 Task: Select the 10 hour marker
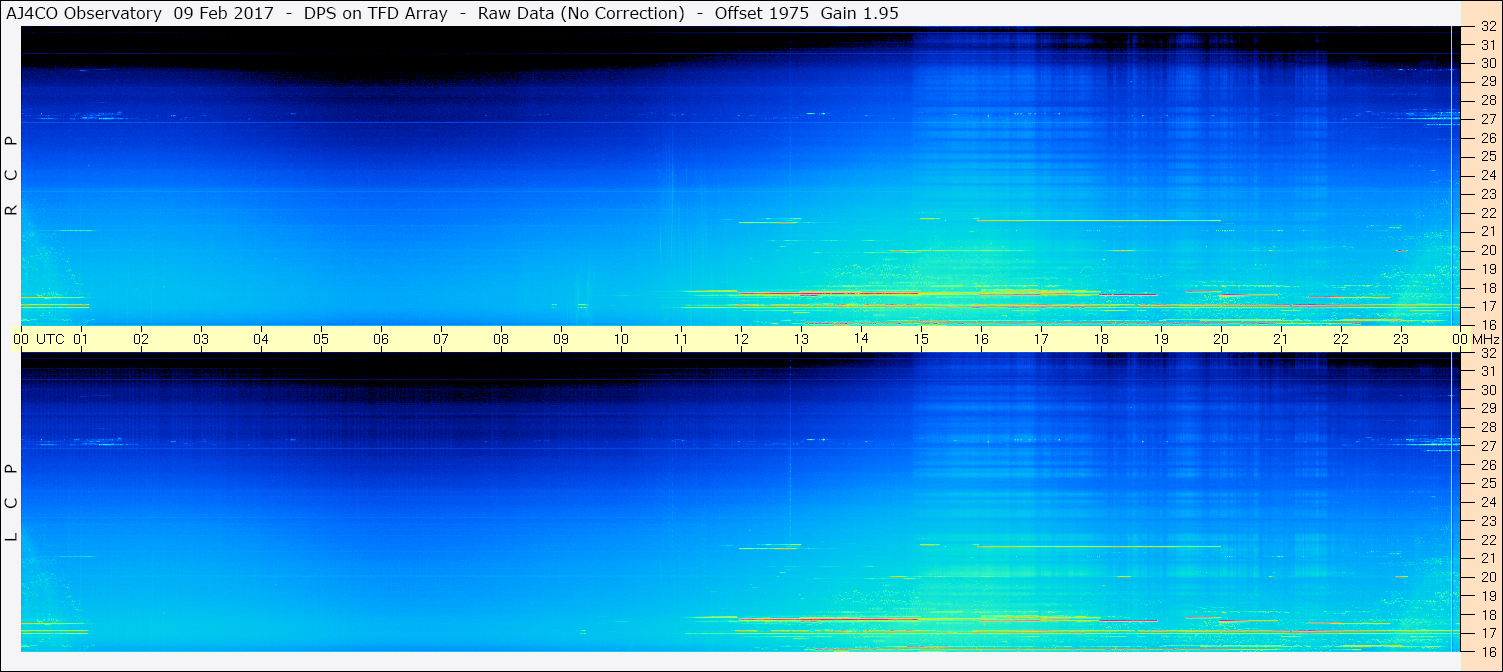[621, 339]
